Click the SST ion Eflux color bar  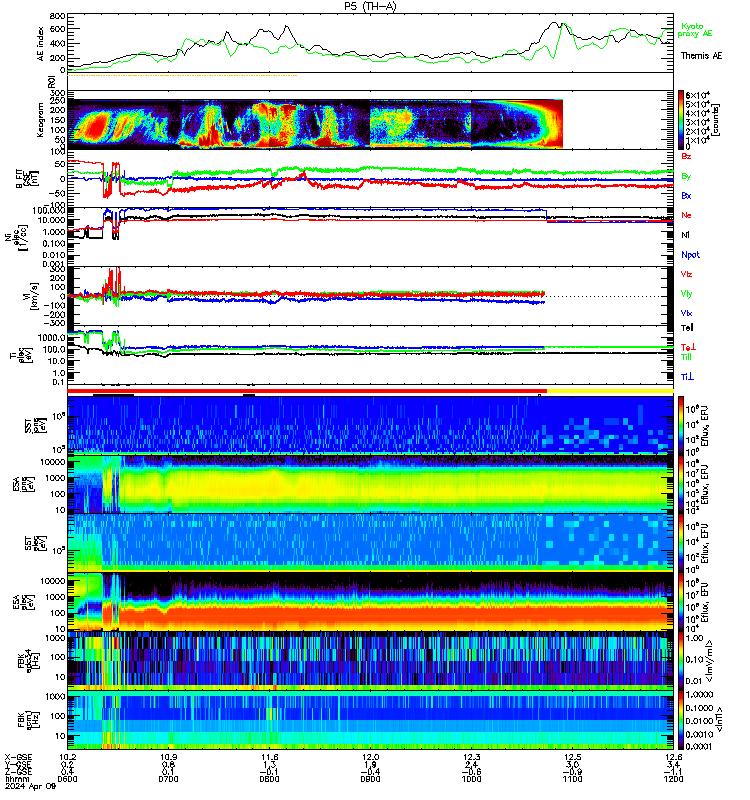tap(681, 424)
